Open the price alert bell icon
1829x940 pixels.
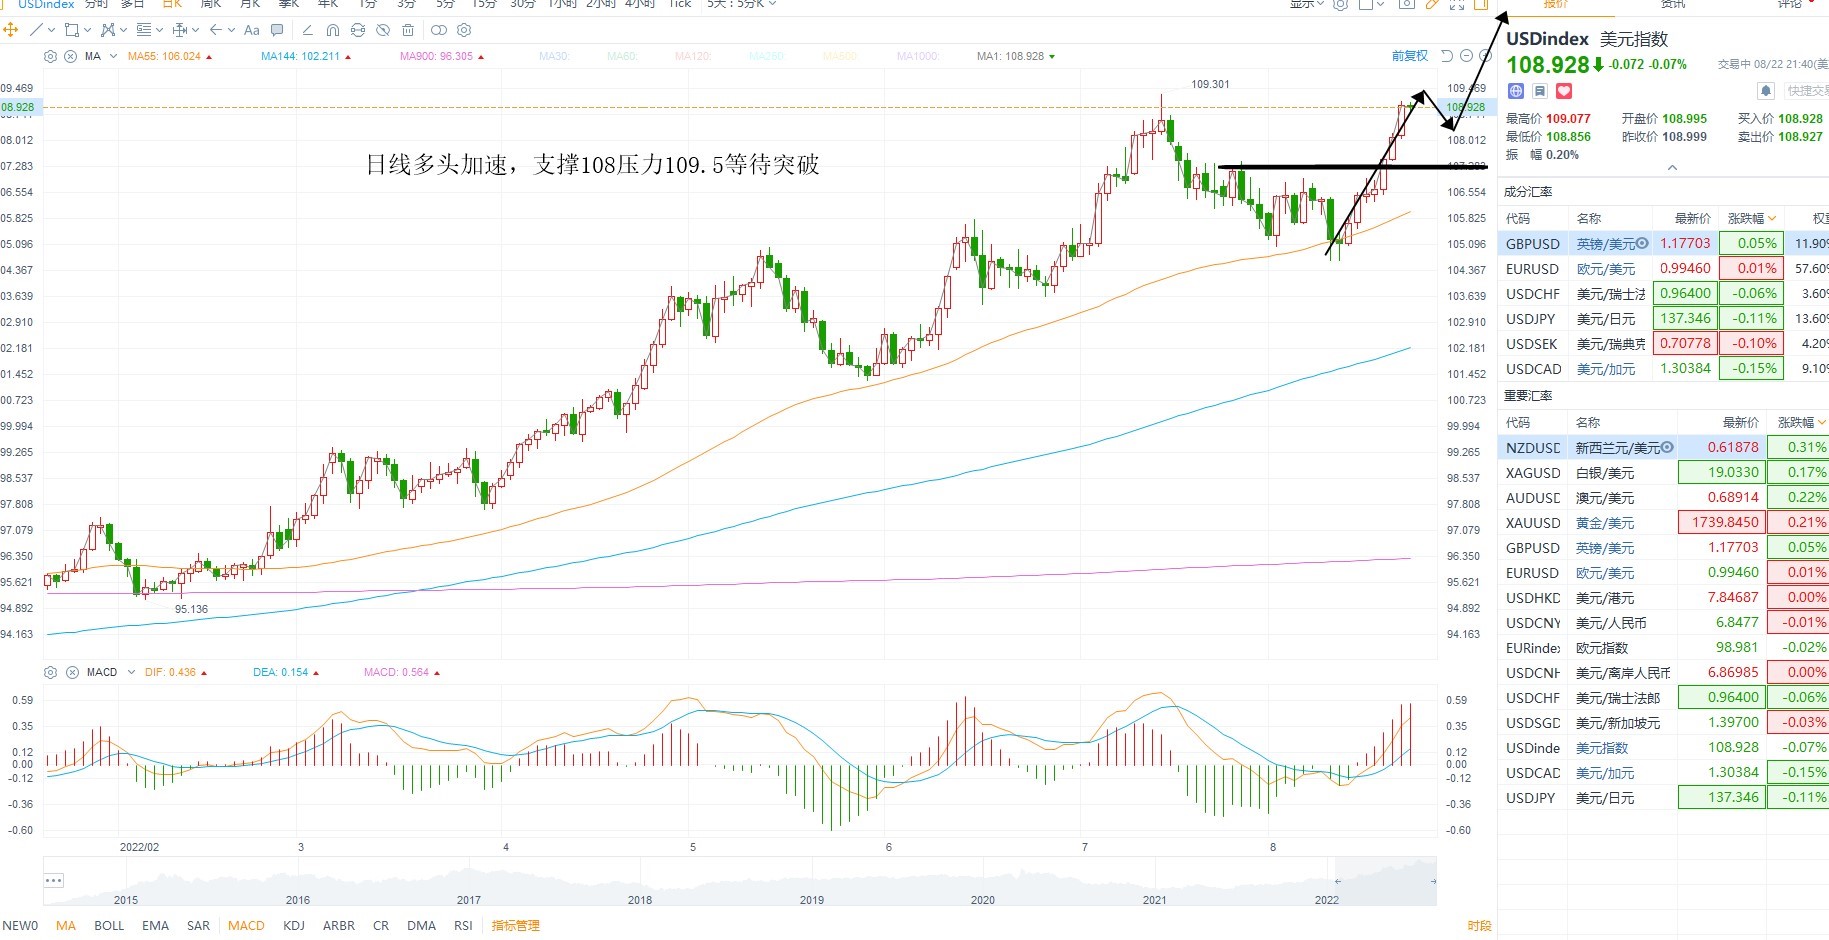coord(1766,91)
